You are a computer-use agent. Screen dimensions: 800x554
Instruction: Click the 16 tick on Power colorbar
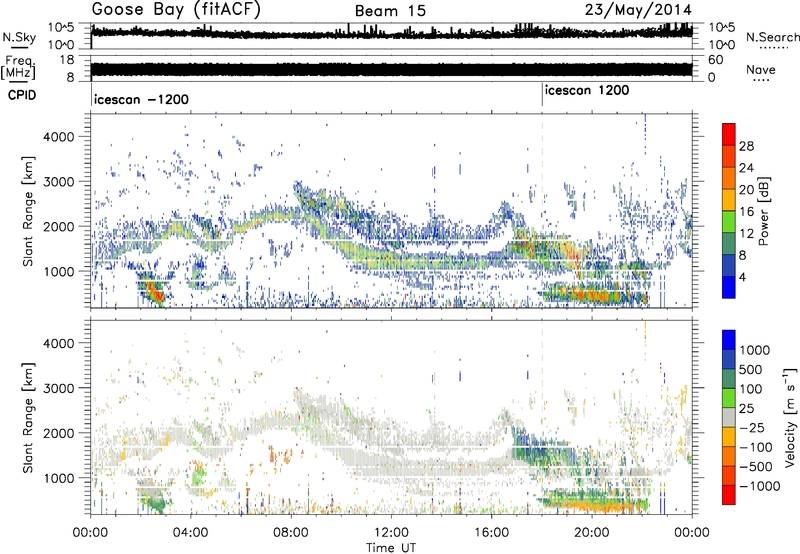(x=746, y=212)
